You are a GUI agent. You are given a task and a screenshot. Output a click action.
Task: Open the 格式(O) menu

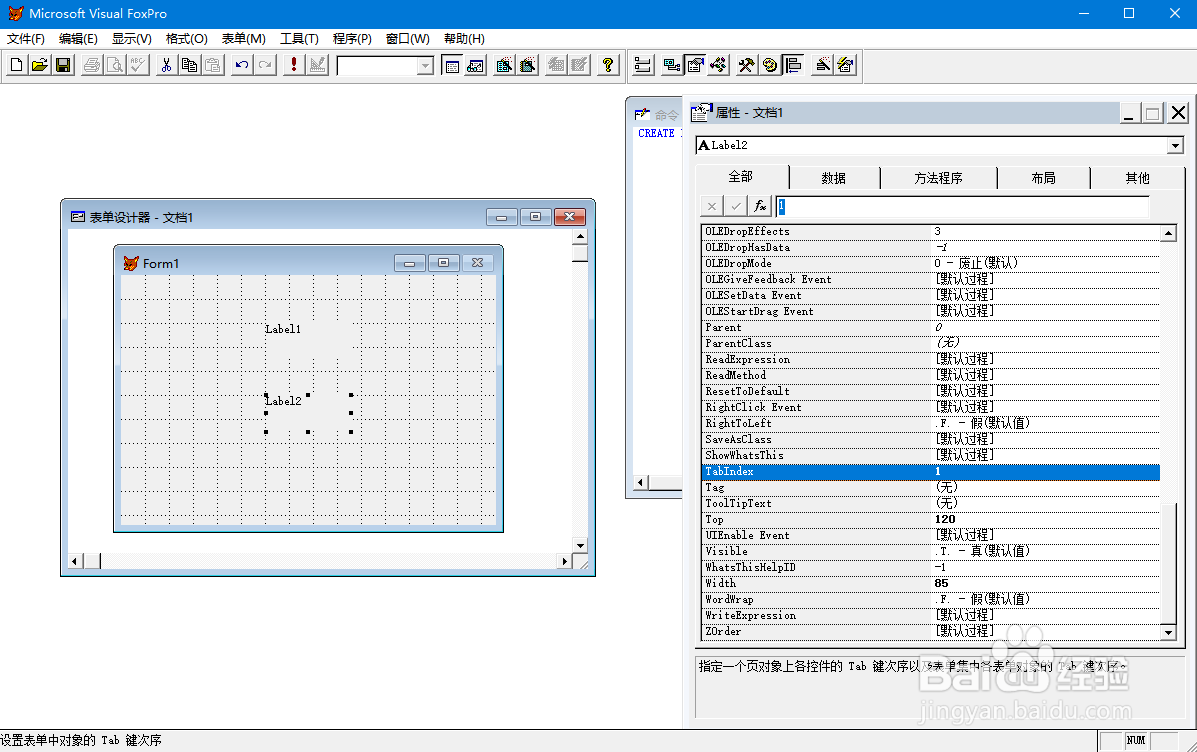pyautogui.click(x=186, y=39)
